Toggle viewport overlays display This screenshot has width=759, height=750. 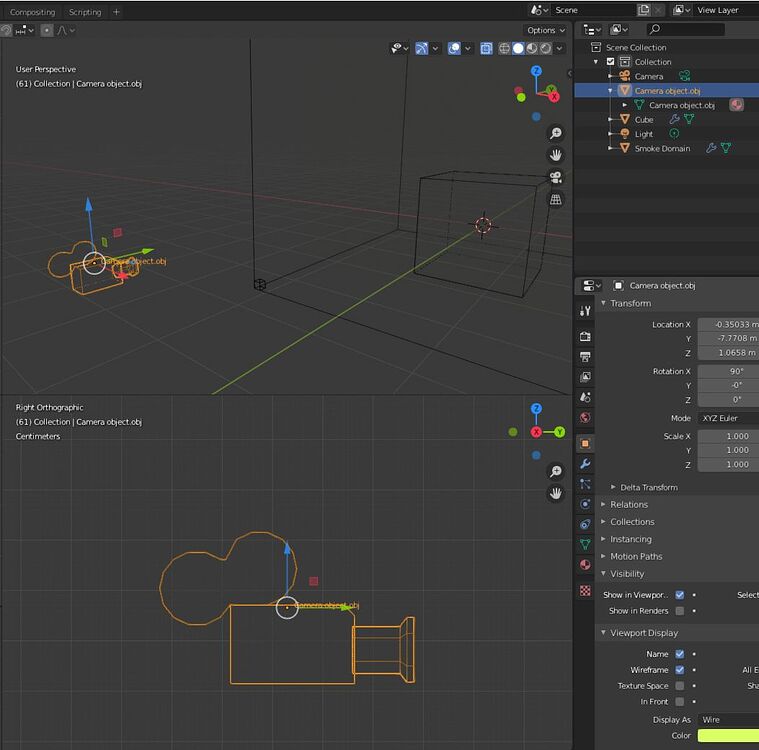click(x=454, y=48)
